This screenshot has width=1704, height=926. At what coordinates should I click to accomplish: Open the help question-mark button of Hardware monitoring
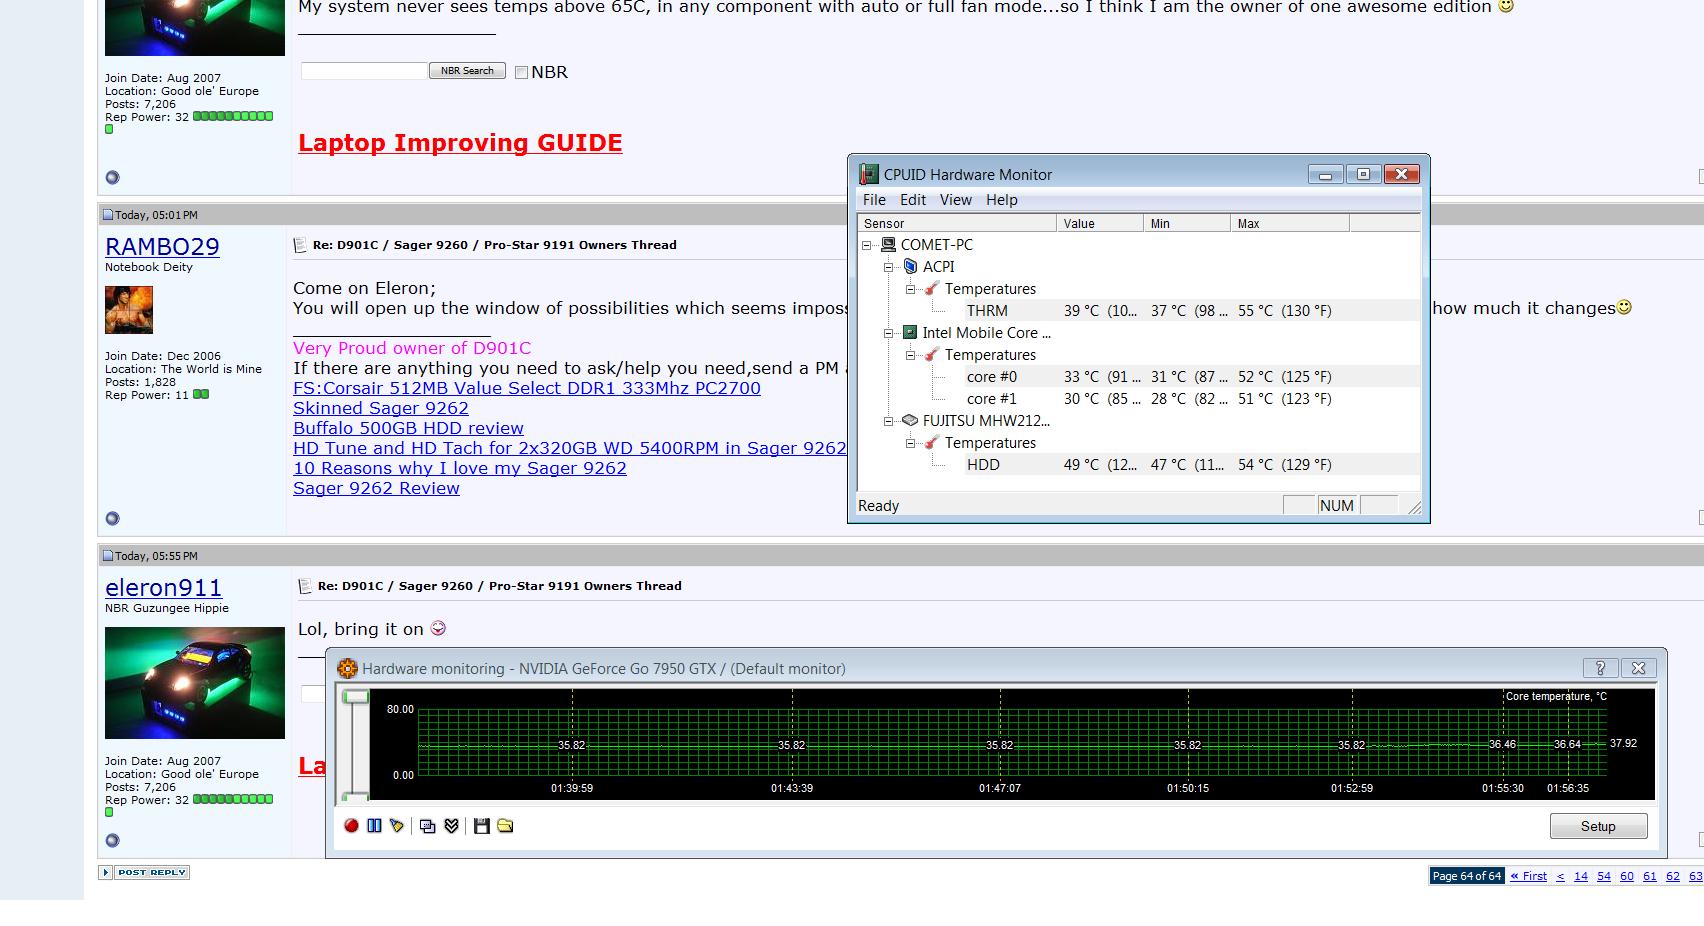click(1600, 668)
